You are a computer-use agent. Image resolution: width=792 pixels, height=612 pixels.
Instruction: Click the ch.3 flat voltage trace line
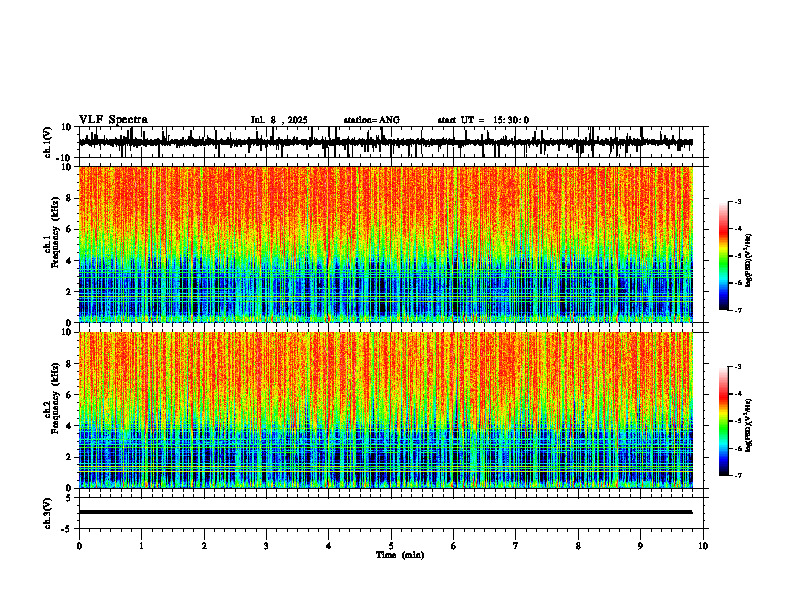[x=385, y=512]
